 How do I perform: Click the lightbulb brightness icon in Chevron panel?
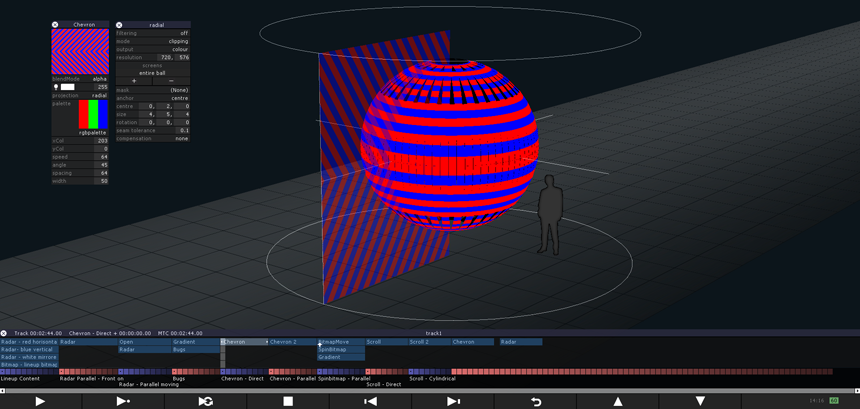(x=55, y=87)
